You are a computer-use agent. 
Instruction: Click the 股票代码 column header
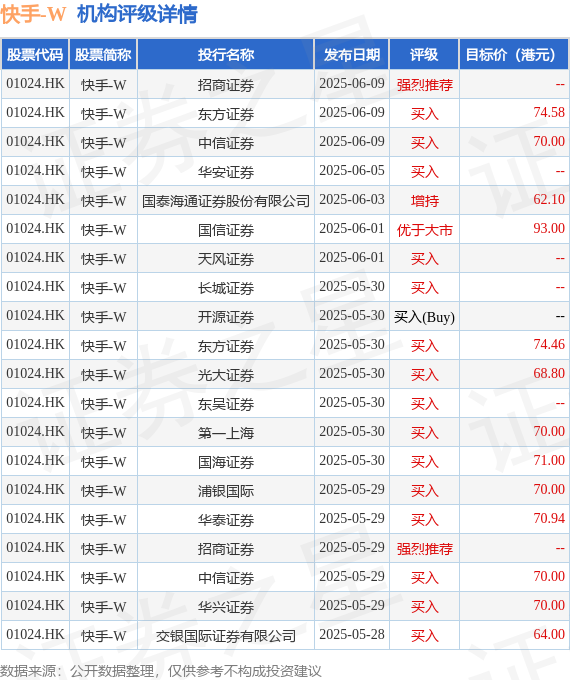35,55
